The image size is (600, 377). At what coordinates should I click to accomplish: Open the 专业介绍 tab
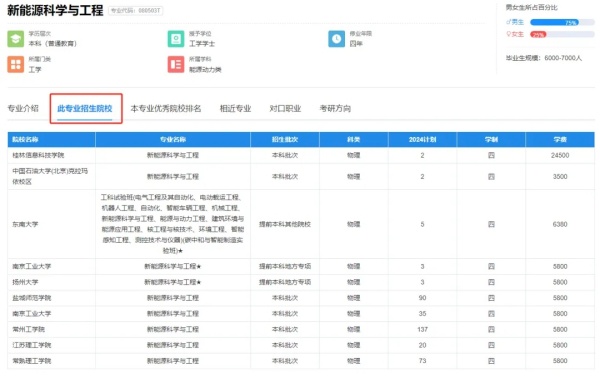(23, 109)
